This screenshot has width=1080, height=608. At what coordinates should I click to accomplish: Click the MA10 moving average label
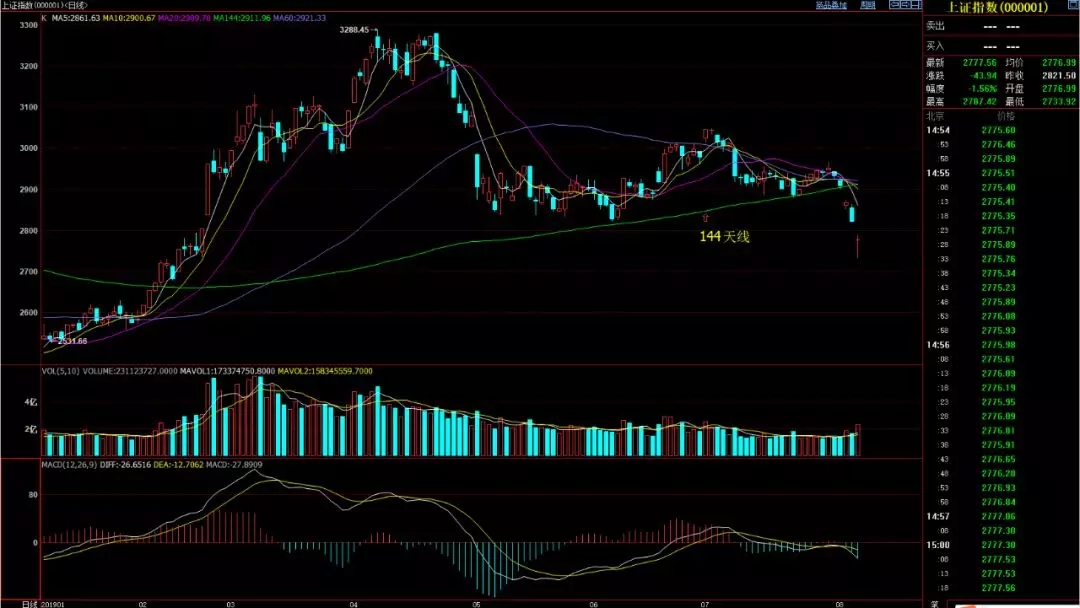click(133, 18)
